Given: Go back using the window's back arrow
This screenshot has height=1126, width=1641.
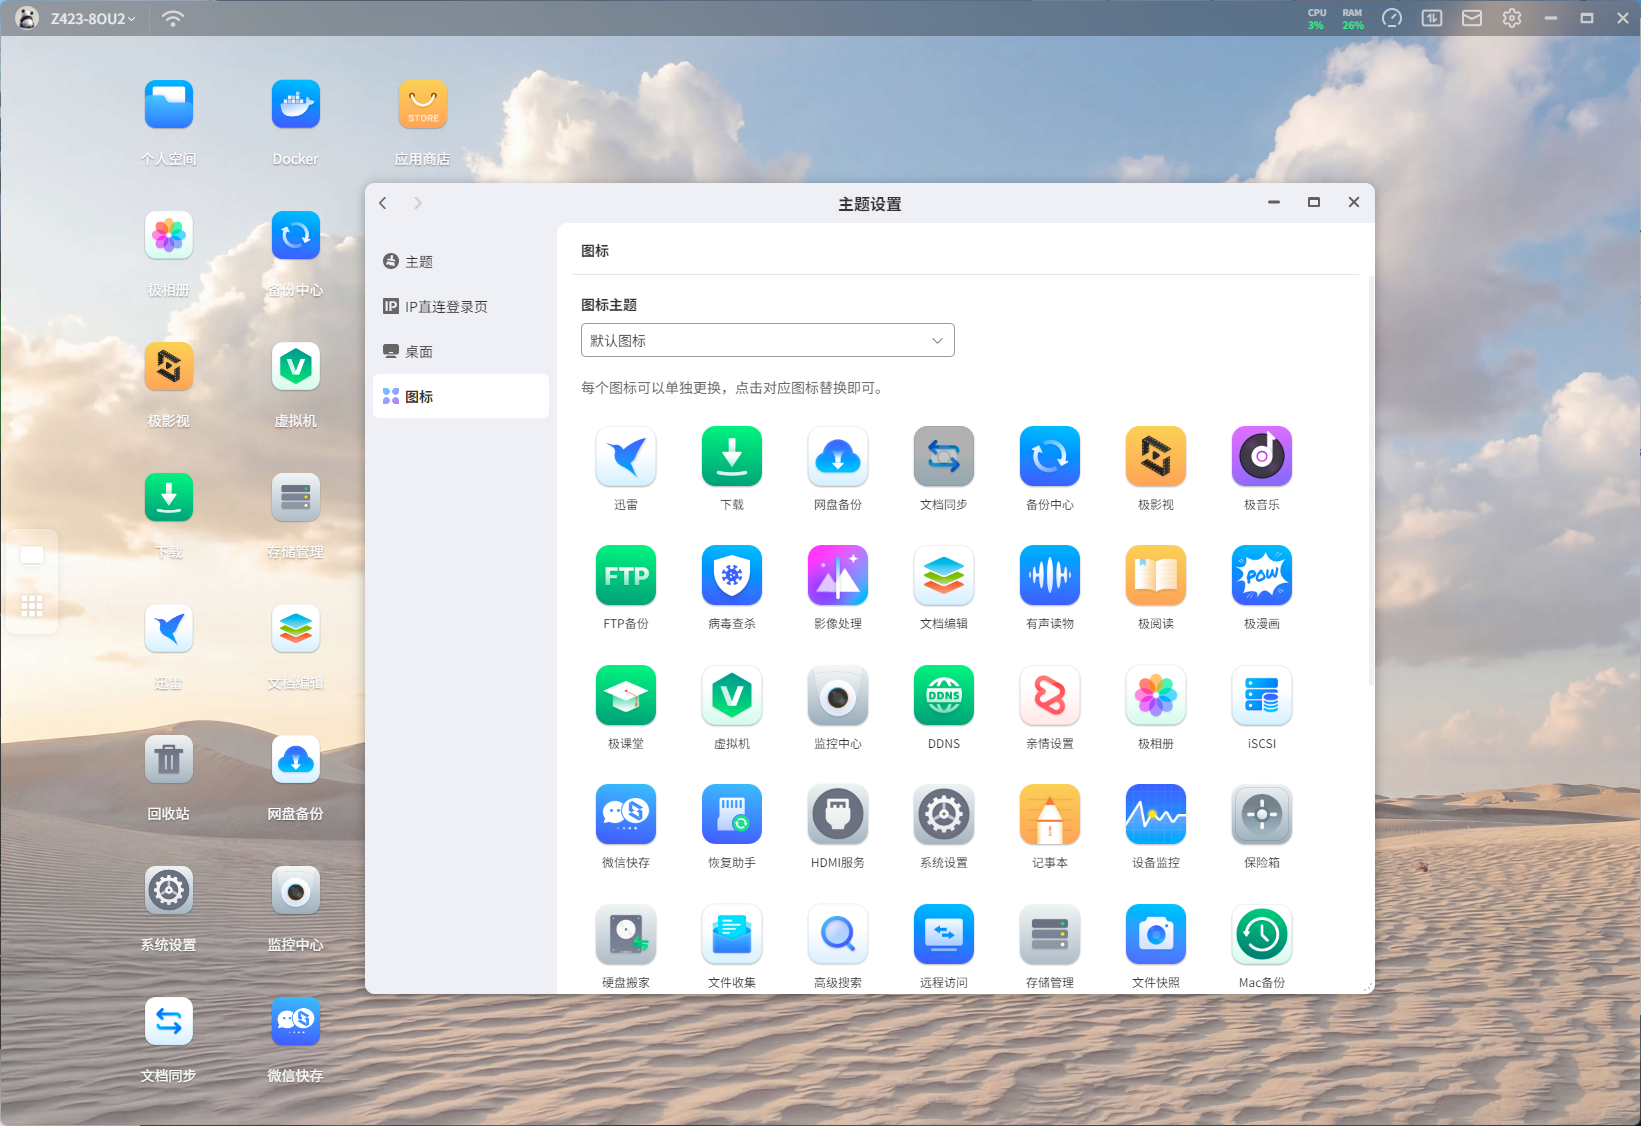Looking at the screenshot, I should 383,203.
